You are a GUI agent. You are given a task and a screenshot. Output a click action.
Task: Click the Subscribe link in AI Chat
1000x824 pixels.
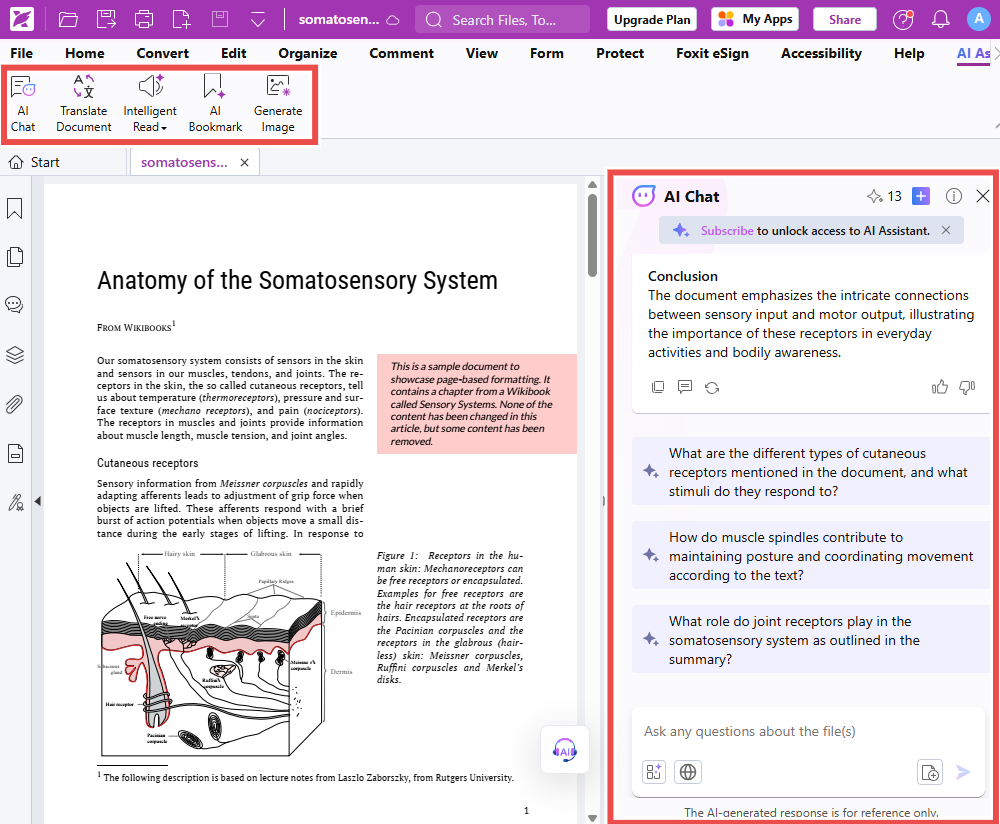coord(727,230)
